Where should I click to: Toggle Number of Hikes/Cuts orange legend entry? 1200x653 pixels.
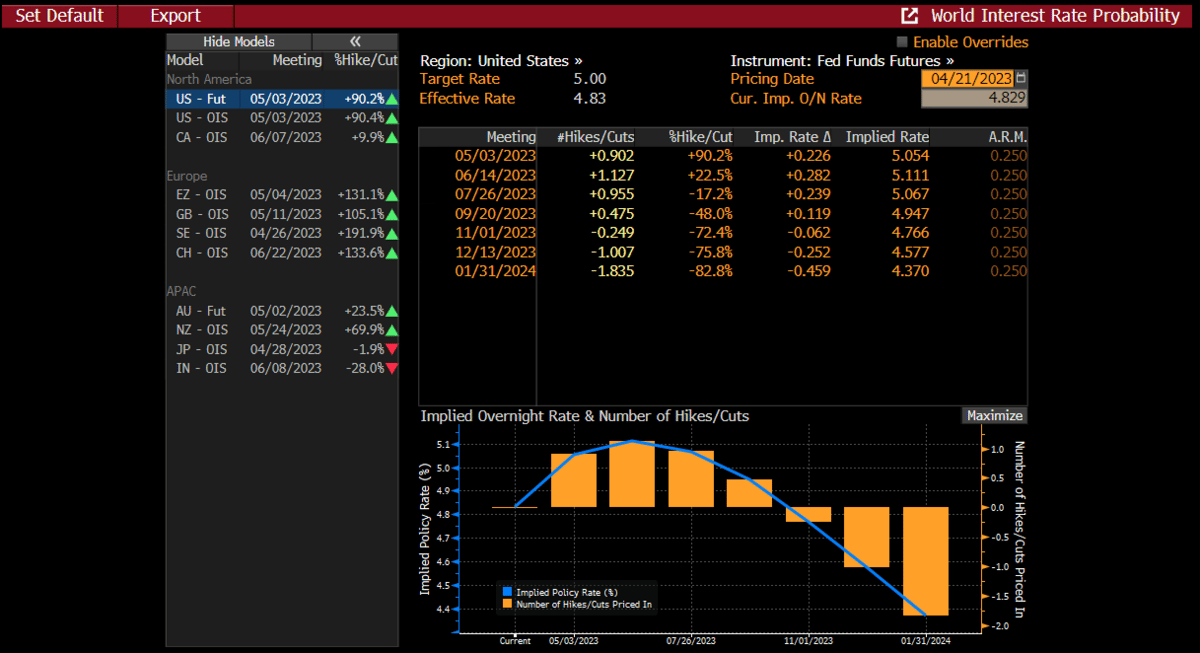coord(508,604)
